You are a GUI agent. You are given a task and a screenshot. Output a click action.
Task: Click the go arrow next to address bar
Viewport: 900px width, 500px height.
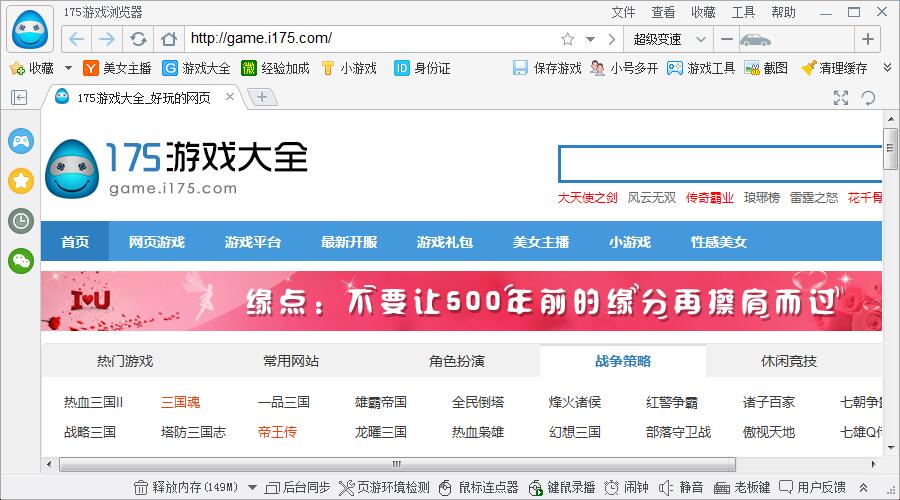pyautogui.click(x=612, y=40)
